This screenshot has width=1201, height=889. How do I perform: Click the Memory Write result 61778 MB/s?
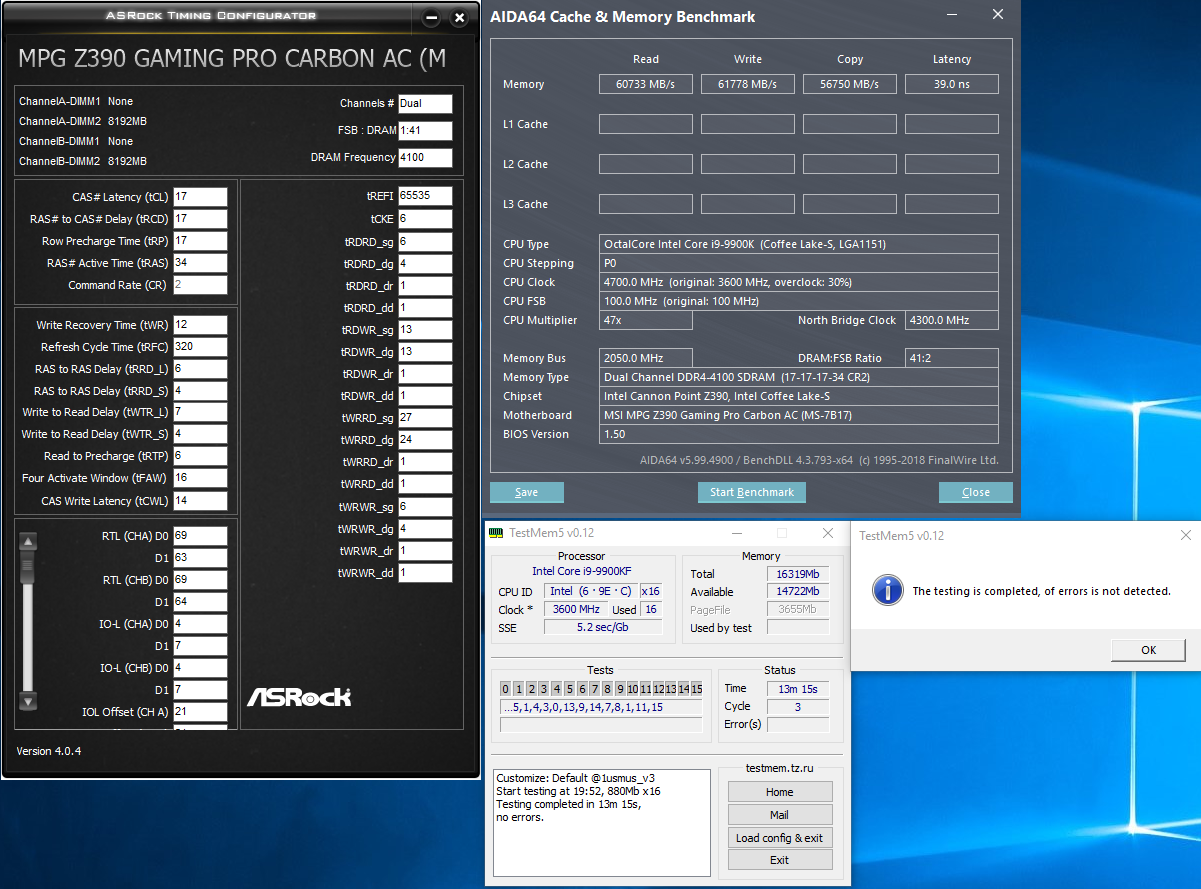pyautogui.click(x=748, y=84)
